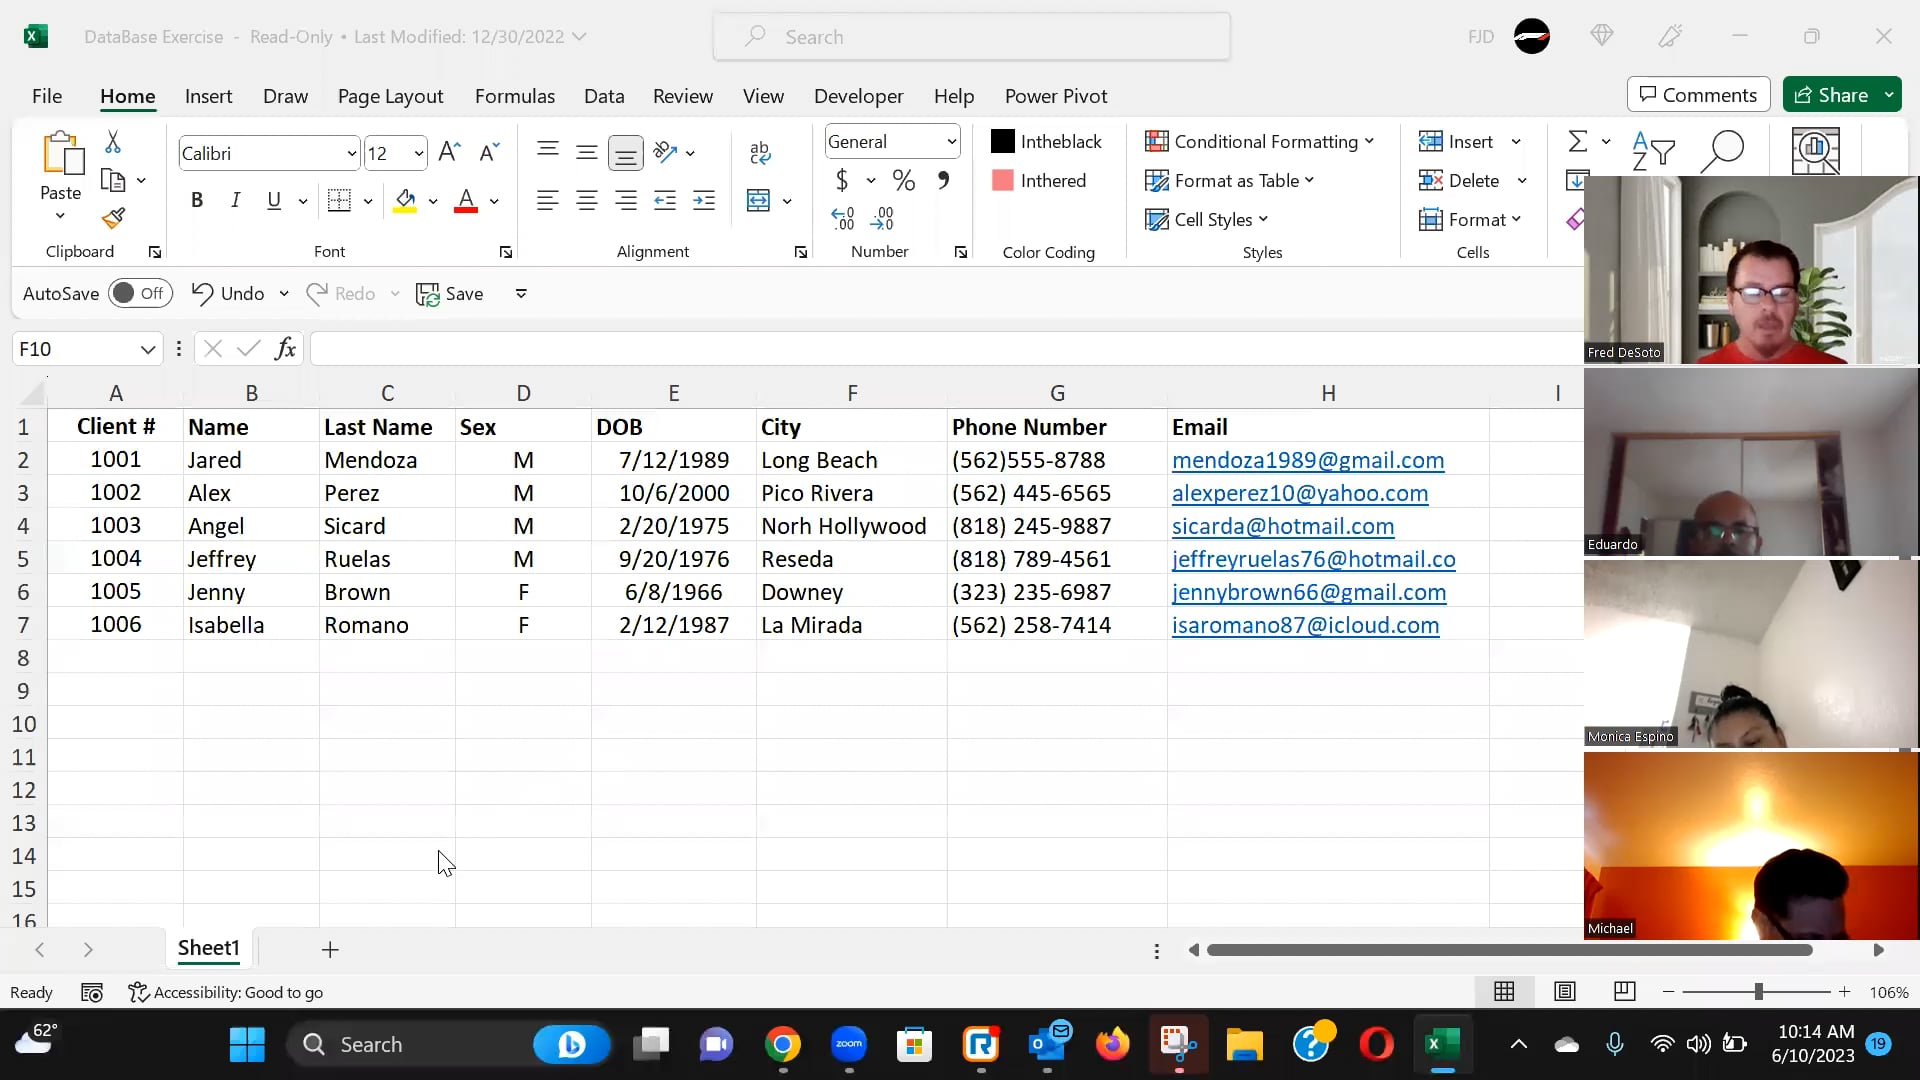Apply Bold formatting to selection
Viewport: 1920px width, 1080px height.
pyautogui.click(x=196, y=200)
